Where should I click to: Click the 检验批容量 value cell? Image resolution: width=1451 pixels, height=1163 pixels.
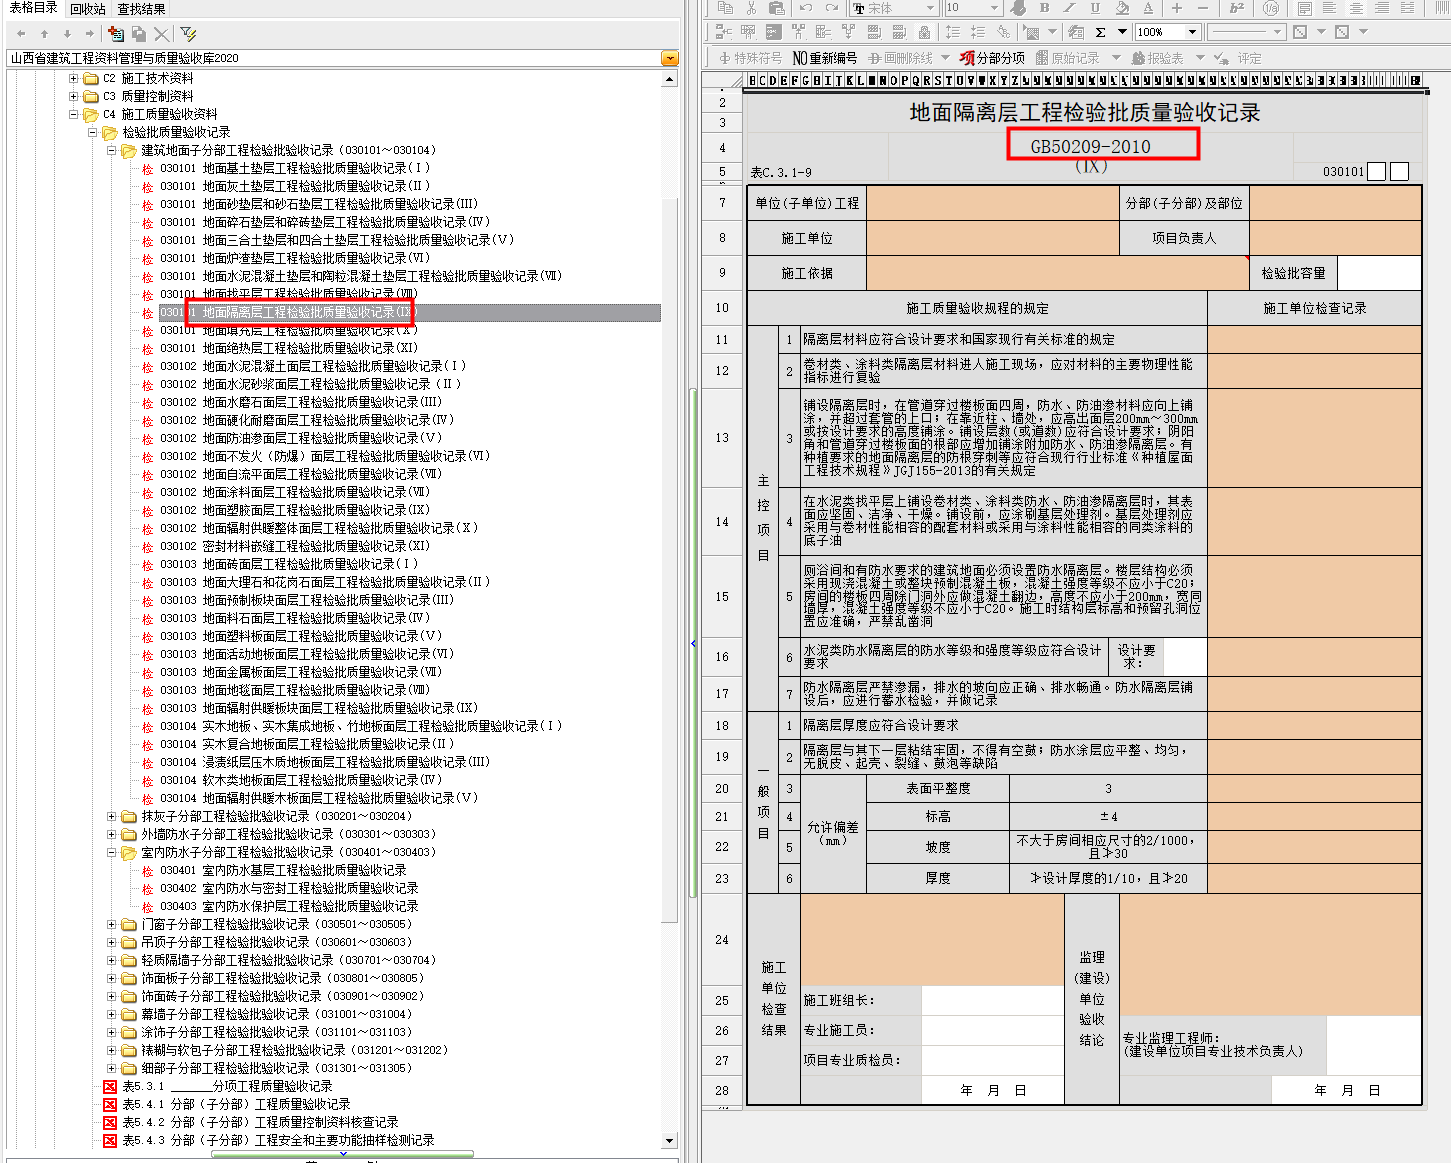click(1379, 273)
